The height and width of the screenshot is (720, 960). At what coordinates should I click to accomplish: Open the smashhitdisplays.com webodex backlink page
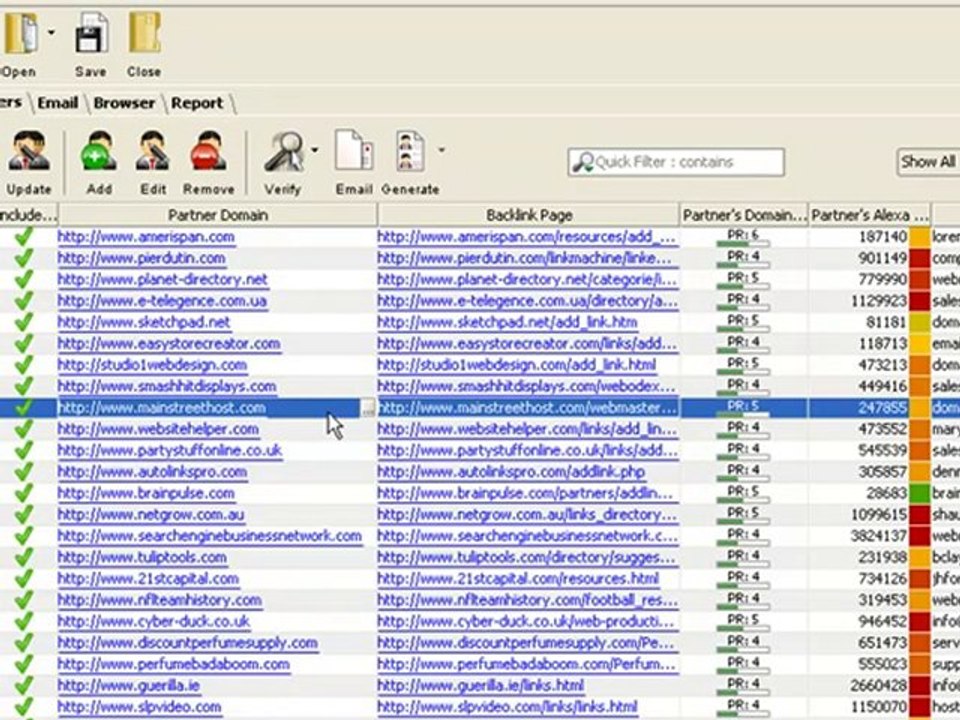tap(527, 387)
